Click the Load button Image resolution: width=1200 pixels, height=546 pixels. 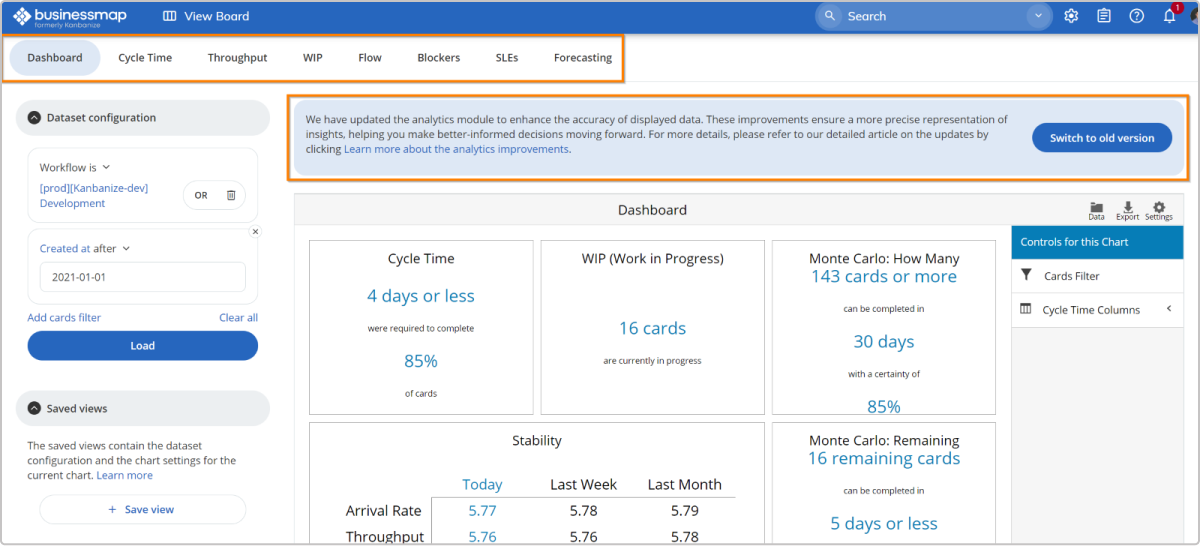point(142,346)
